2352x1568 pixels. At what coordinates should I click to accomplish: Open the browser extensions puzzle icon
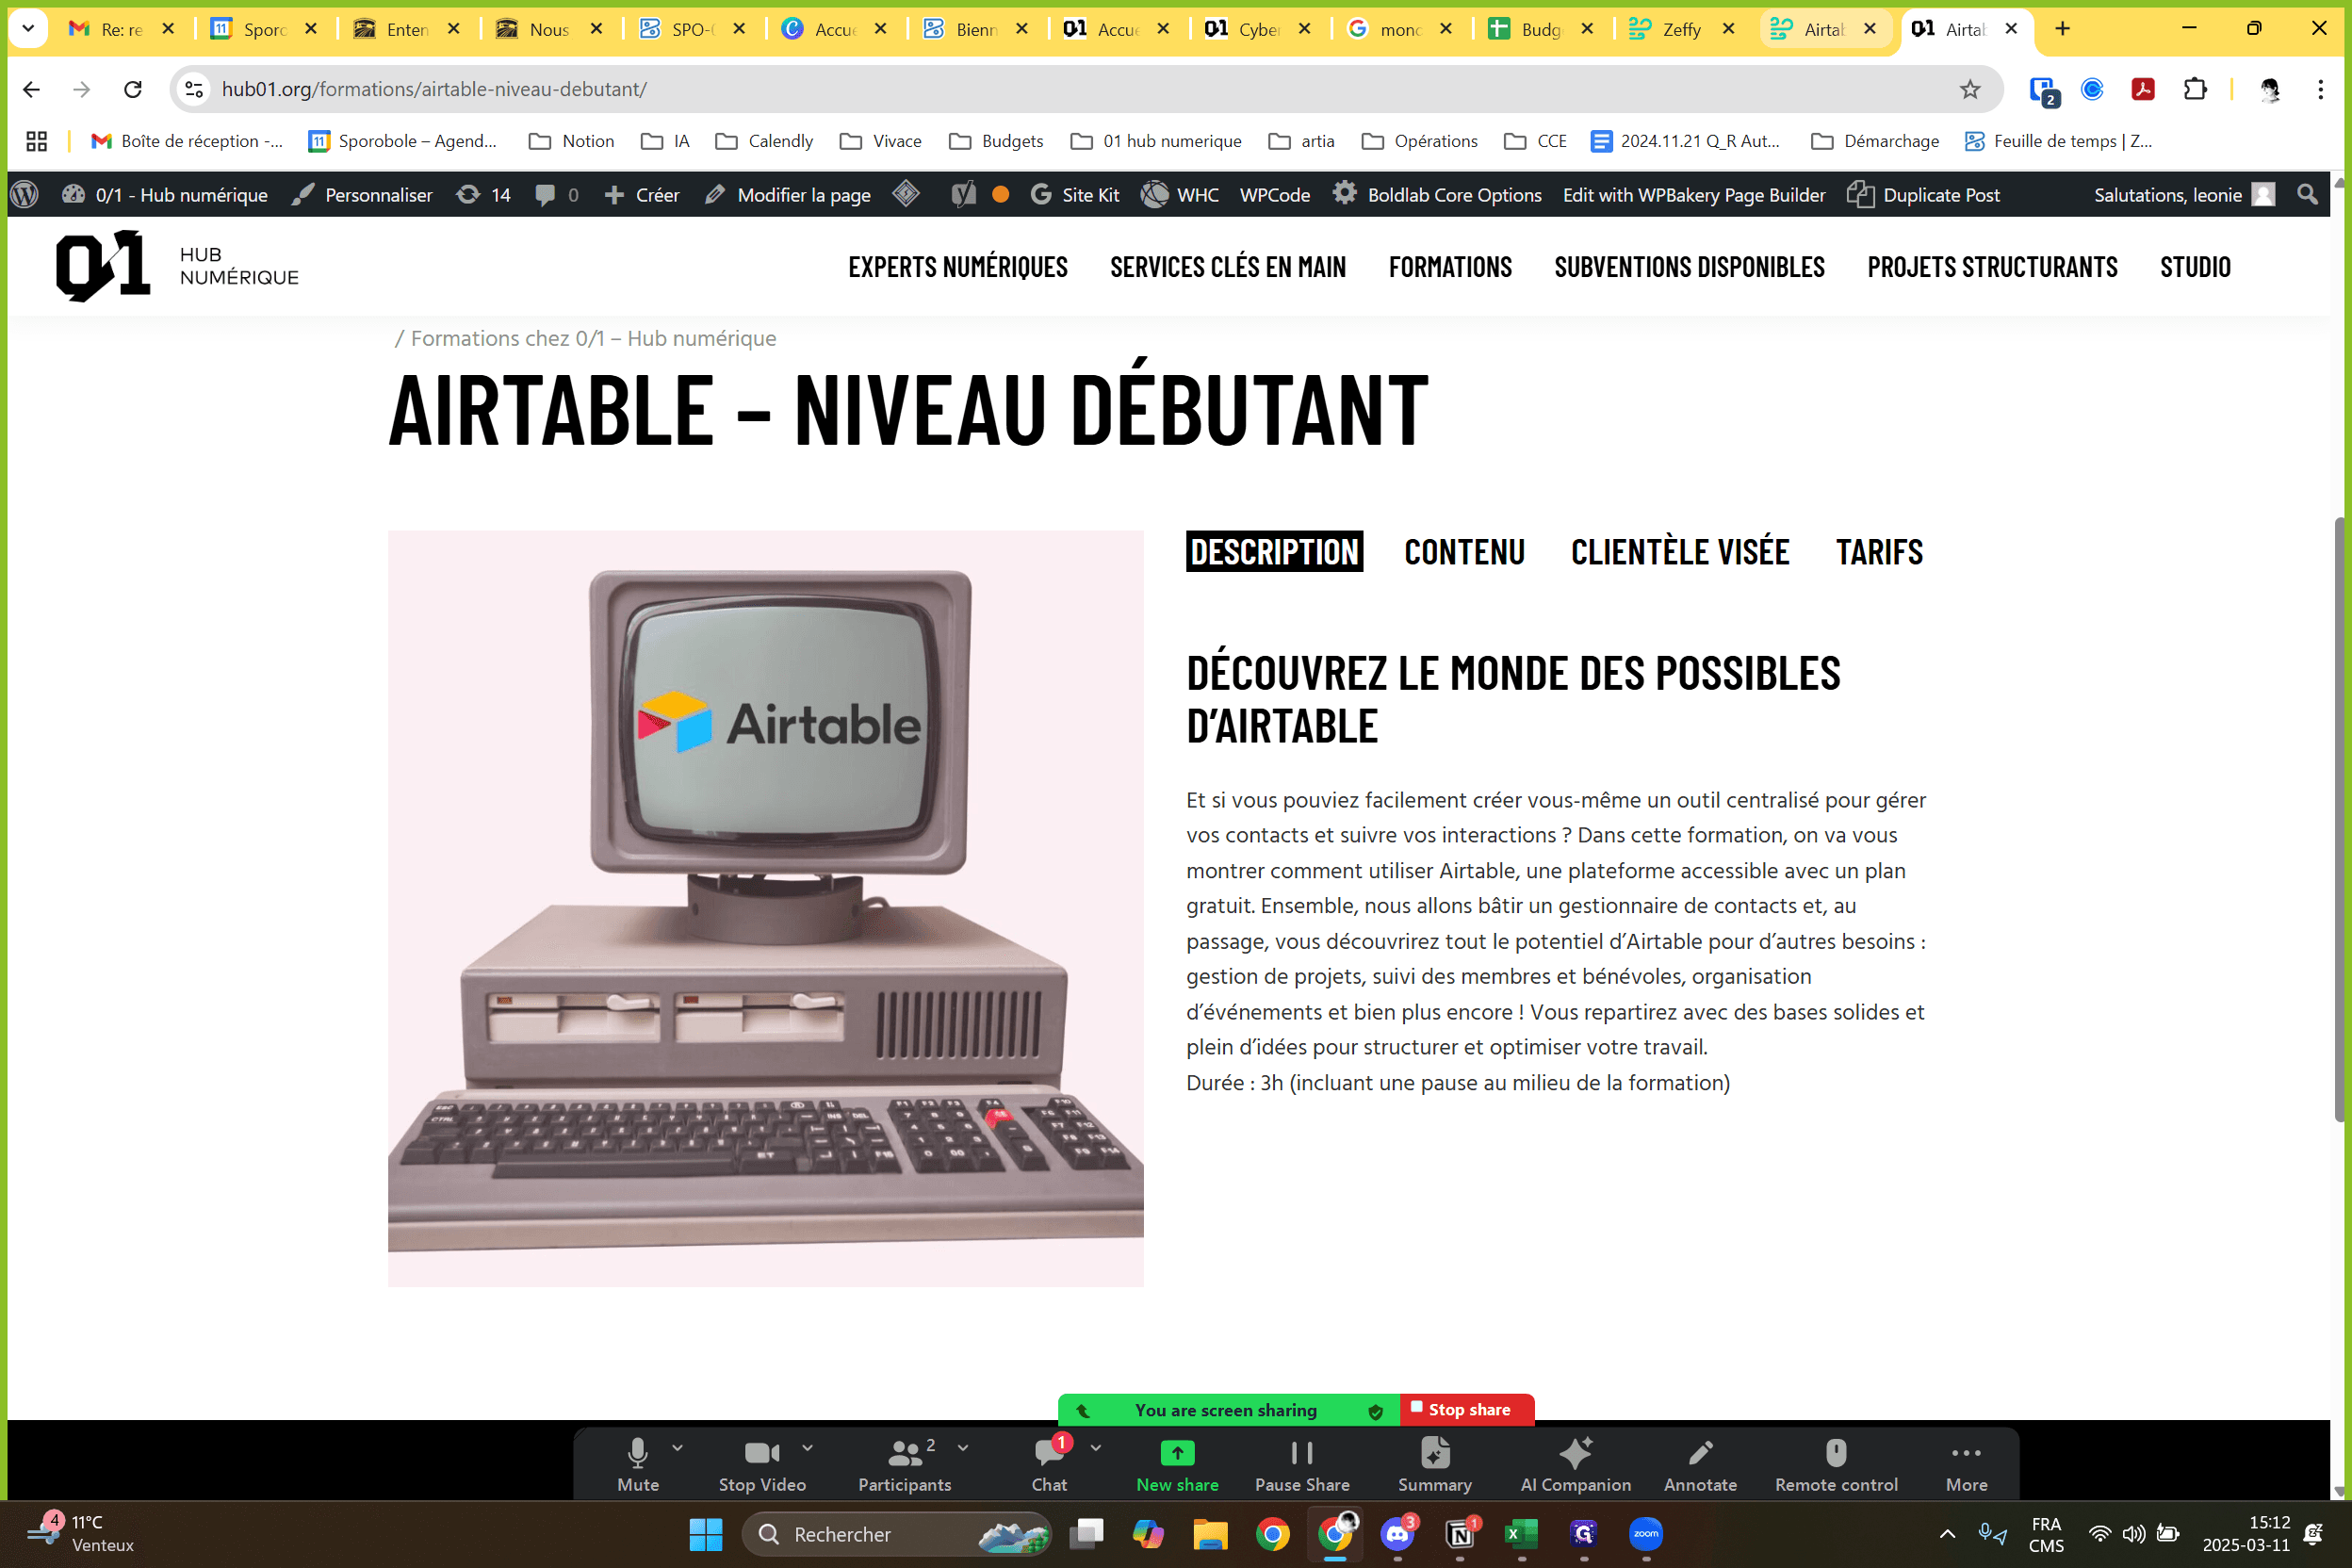[x=2195, y=89]
